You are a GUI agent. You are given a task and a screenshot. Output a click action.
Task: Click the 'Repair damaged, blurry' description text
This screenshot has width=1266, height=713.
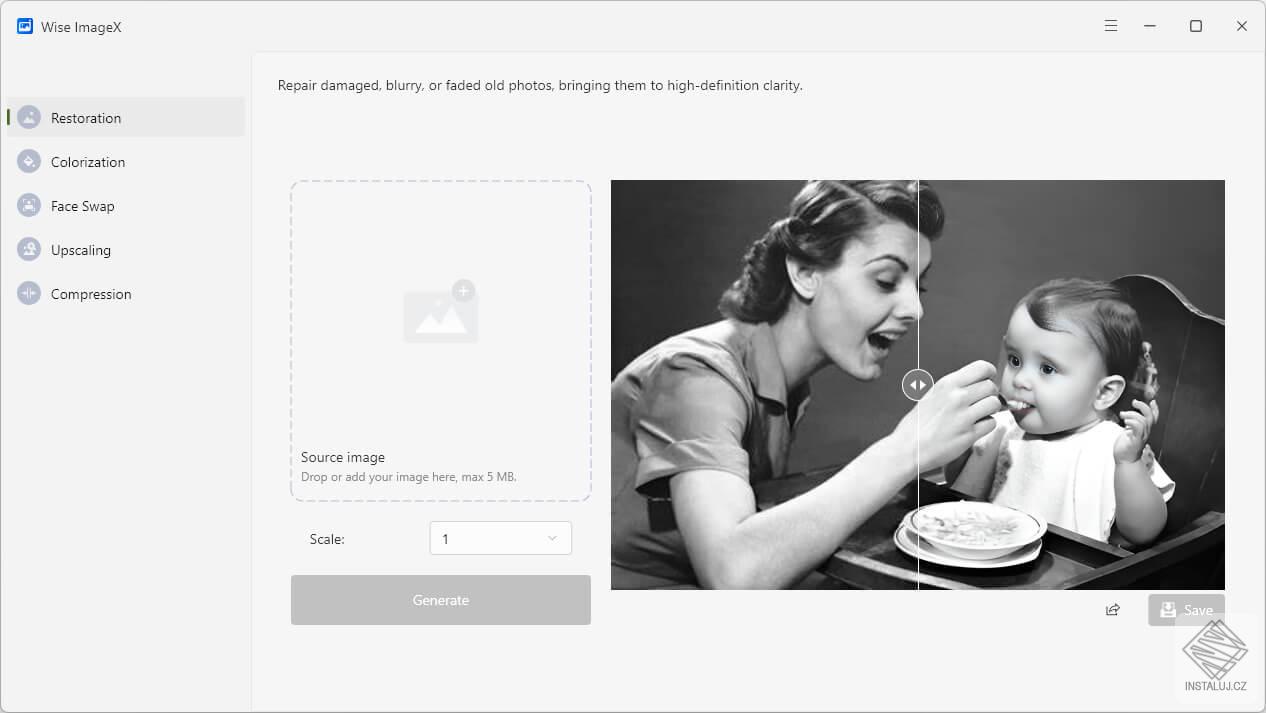click(x=540, y=86)
